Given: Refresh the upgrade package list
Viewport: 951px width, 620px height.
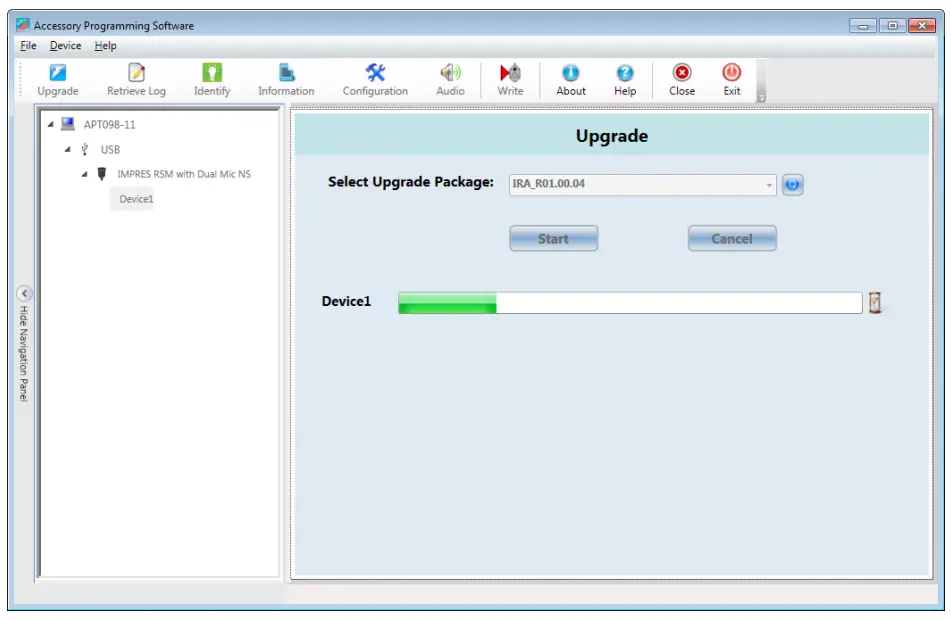Looking at the screenshot, I should pos(793,185).
